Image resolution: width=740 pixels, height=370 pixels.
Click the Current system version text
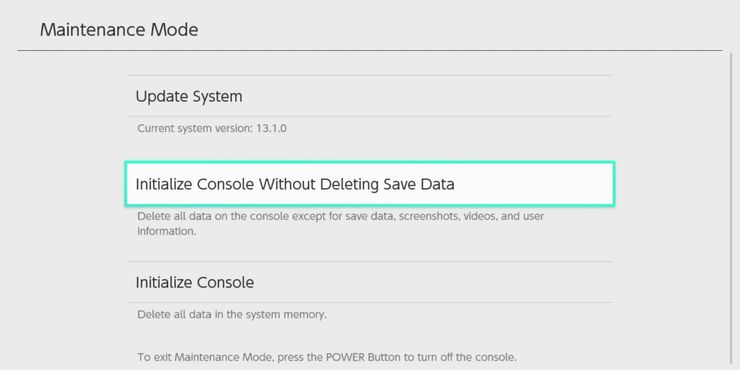212,128
